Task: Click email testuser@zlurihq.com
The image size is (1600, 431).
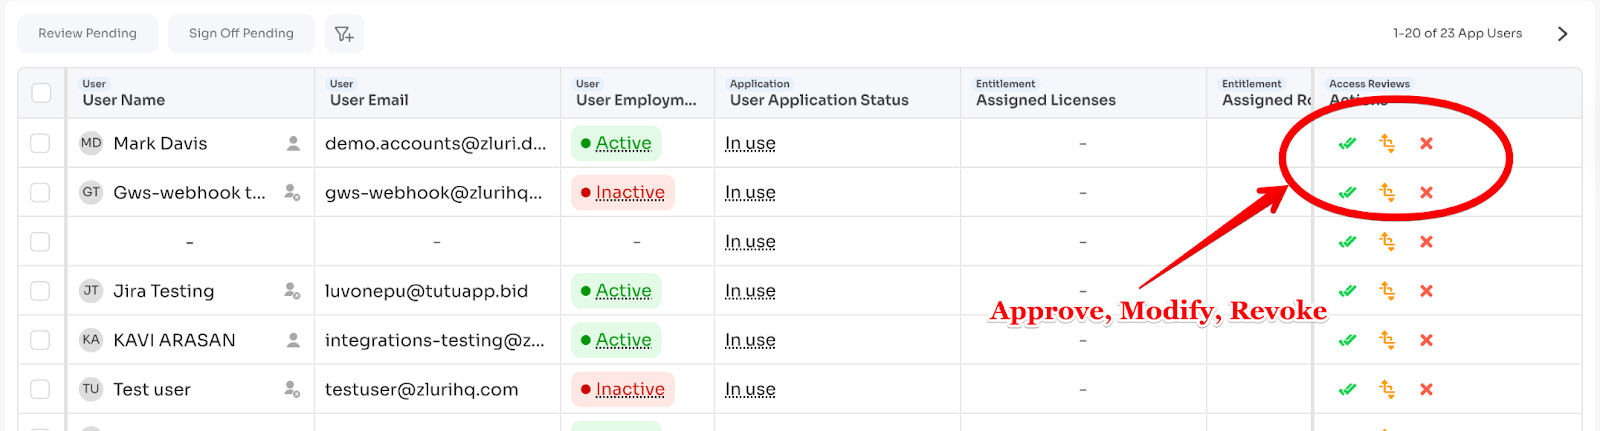Action: tap(422, 389)
